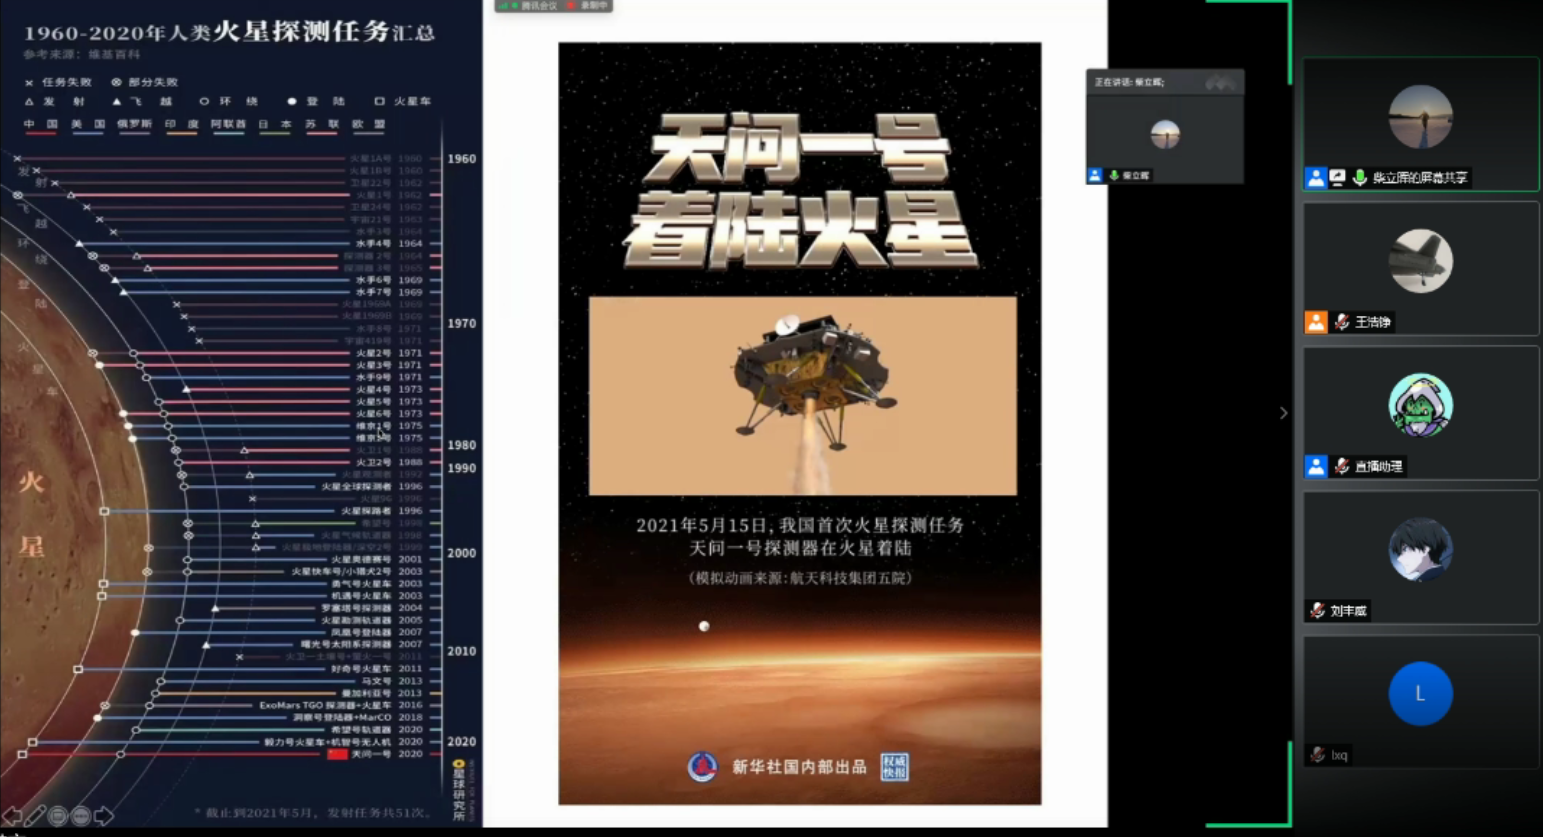
Task: Click the screen-share icon in top participant tile
Action: (1338, 178)
